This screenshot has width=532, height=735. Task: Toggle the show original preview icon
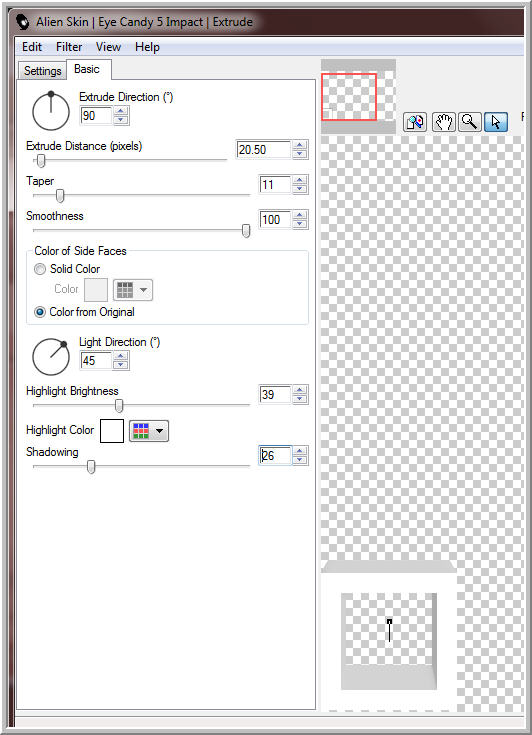point(415,122)
